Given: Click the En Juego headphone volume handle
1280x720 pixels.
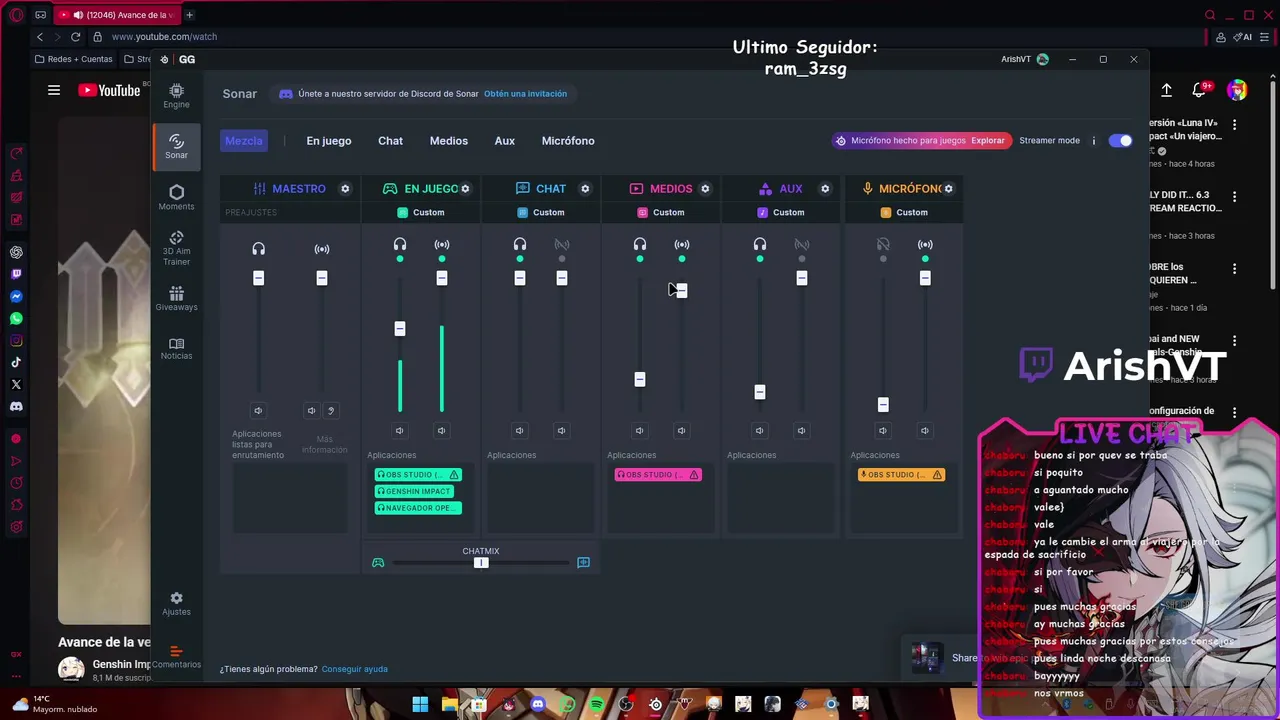Looking at the screenshot, I should [x=400, y=329].
